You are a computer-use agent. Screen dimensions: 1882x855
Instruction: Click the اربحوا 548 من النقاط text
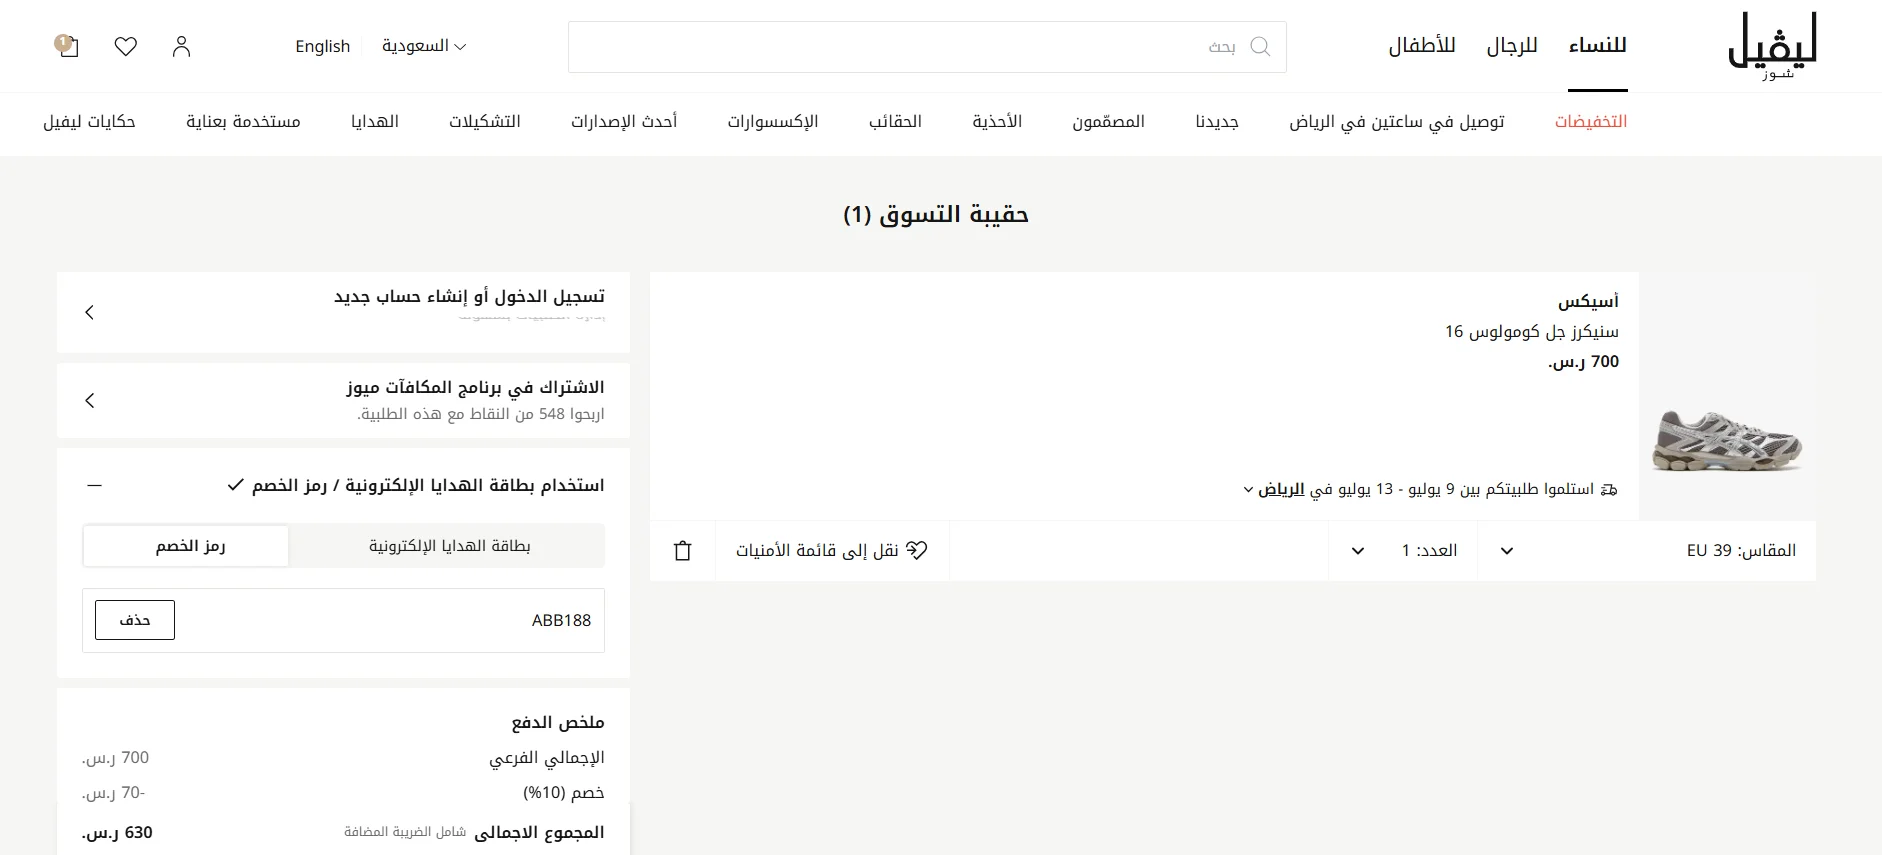point(481,414)
